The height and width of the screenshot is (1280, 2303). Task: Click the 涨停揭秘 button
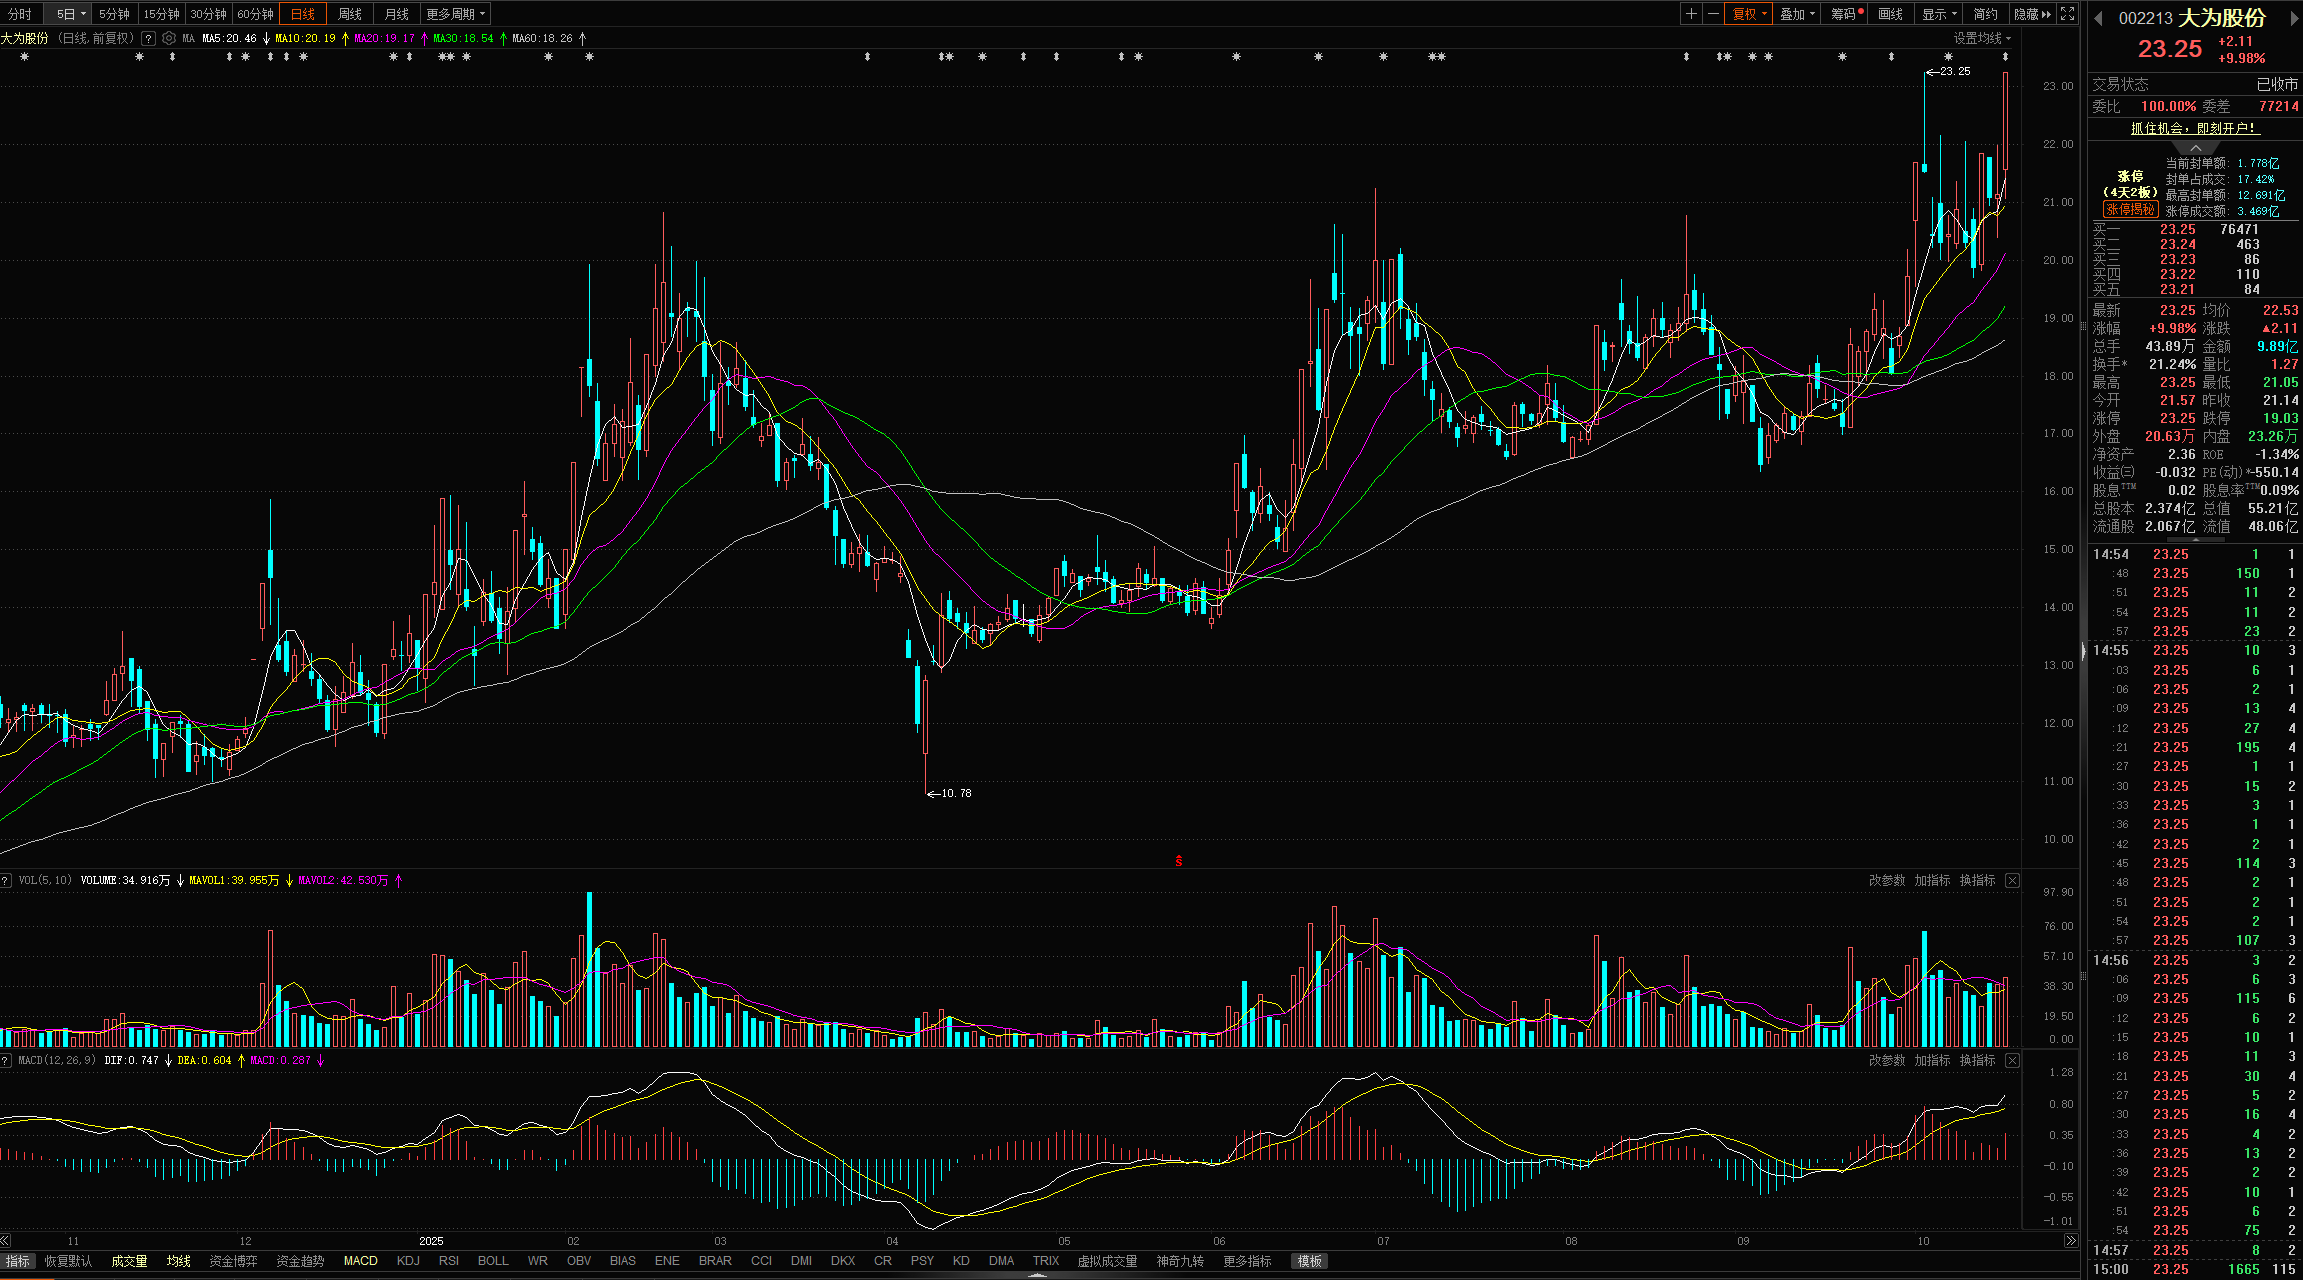click(2129, 209)
